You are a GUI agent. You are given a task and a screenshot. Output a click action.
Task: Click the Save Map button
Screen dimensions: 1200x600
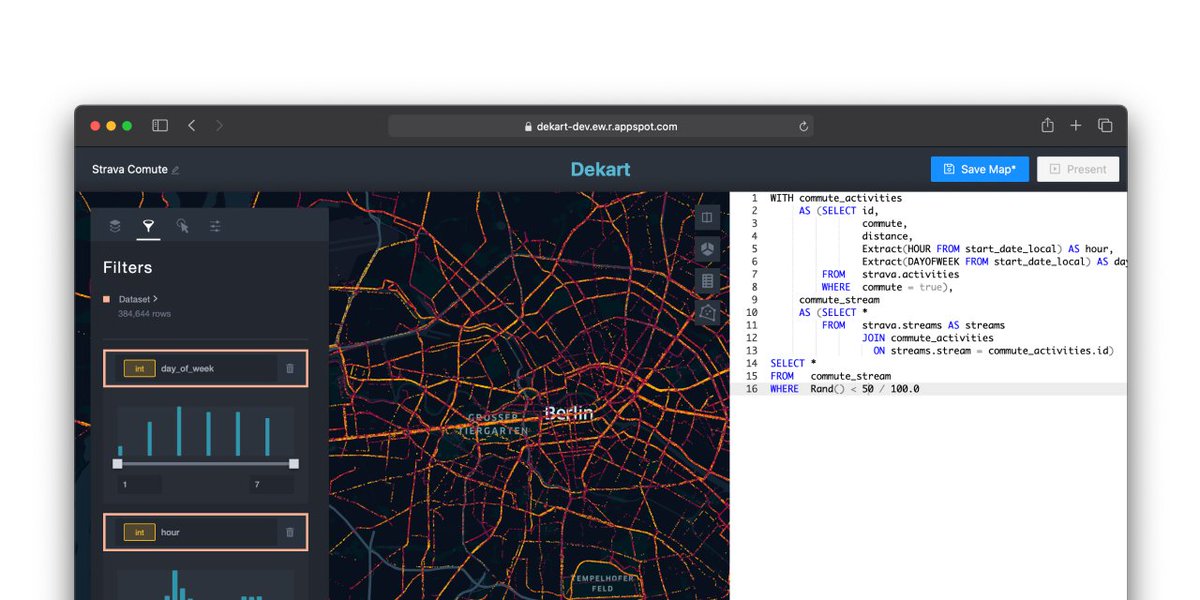[x=980, y=169]
